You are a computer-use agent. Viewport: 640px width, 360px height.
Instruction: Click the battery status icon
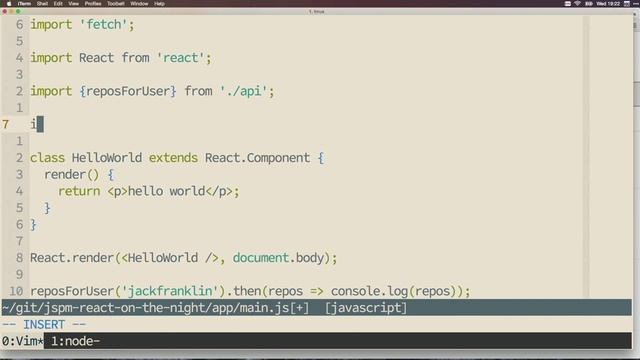tap(589, 3)
